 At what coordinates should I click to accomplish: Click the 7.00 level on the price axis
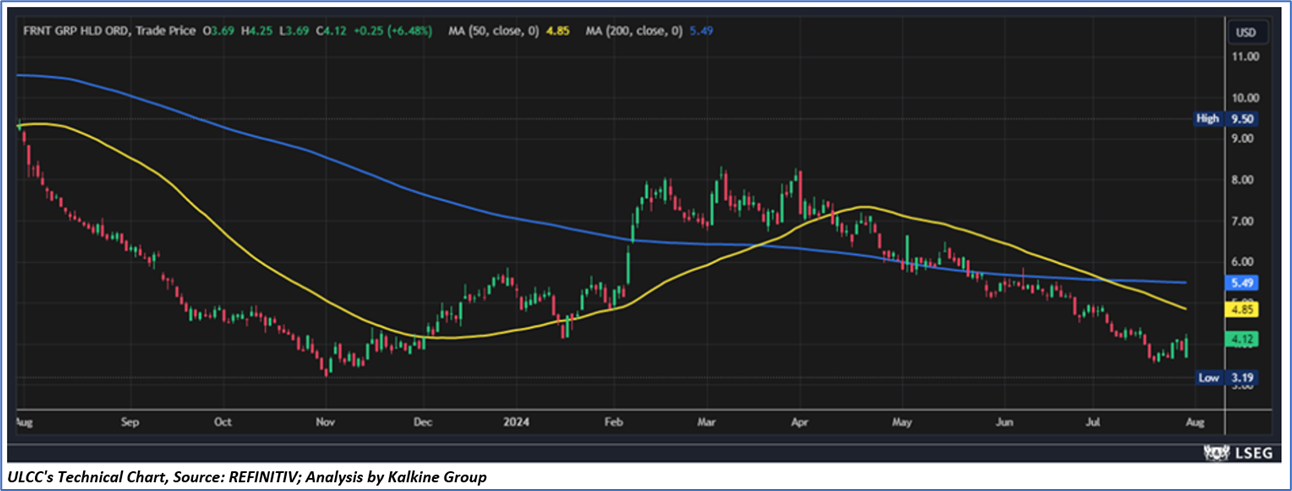[1245, 221]
